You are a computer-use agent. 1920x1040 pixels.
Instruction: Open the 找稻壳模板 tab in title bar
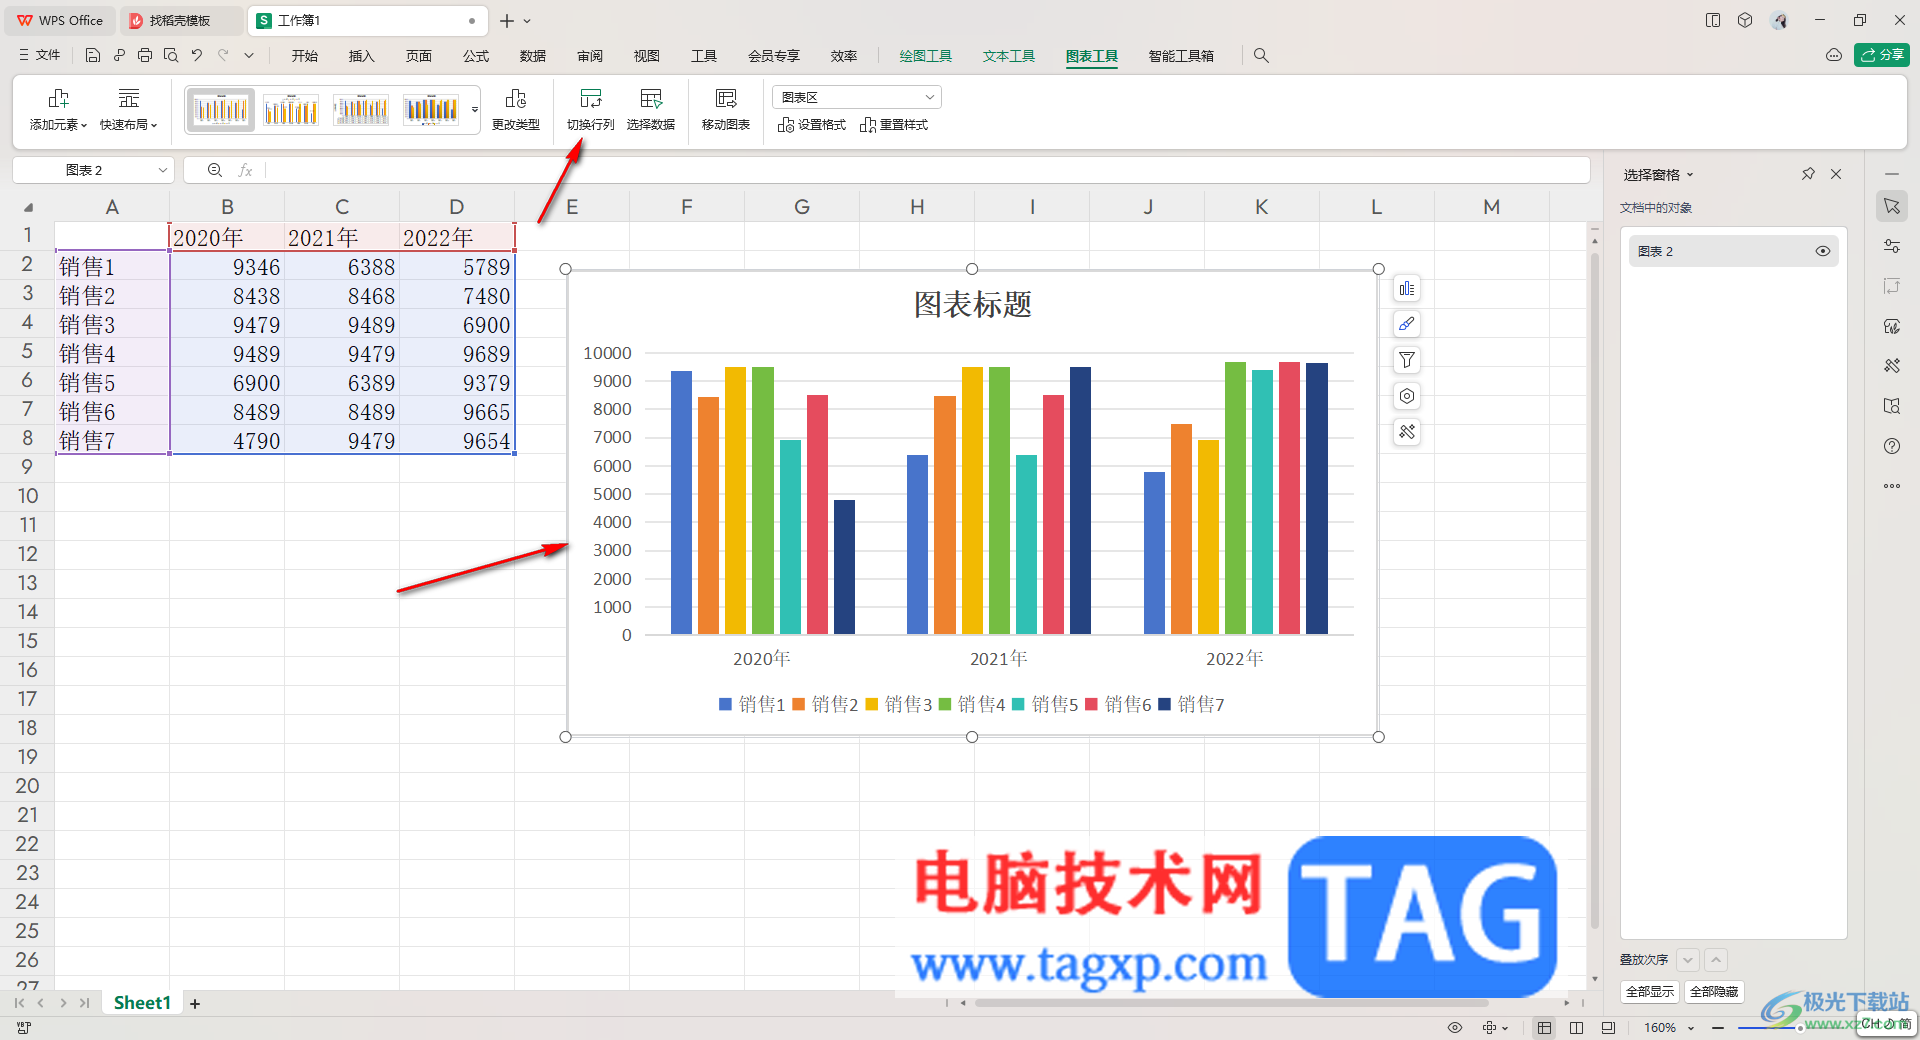pyautogui.click(x=180, y=21)
